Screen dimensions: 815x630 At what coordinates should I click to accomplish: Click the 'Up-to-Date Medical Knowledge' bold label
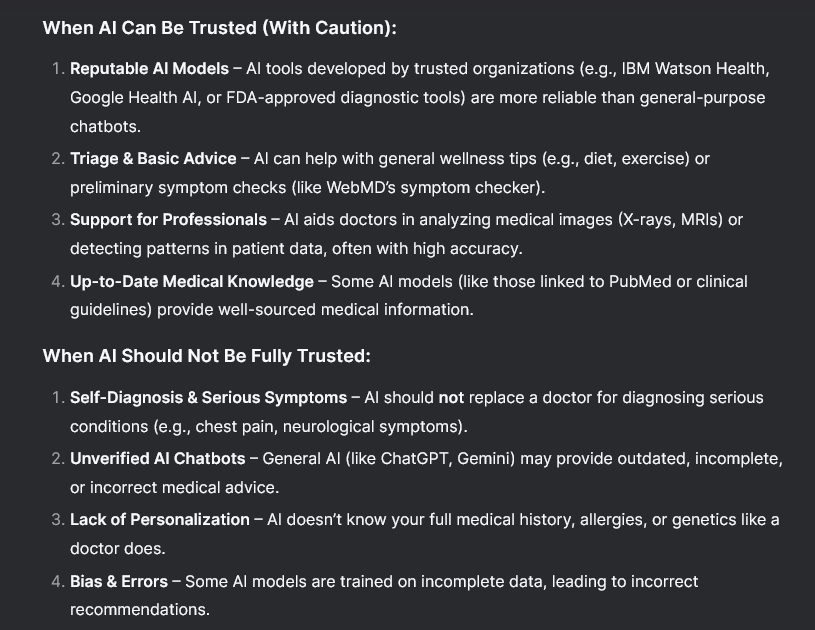pyautogui.click(x=192, y=282)
